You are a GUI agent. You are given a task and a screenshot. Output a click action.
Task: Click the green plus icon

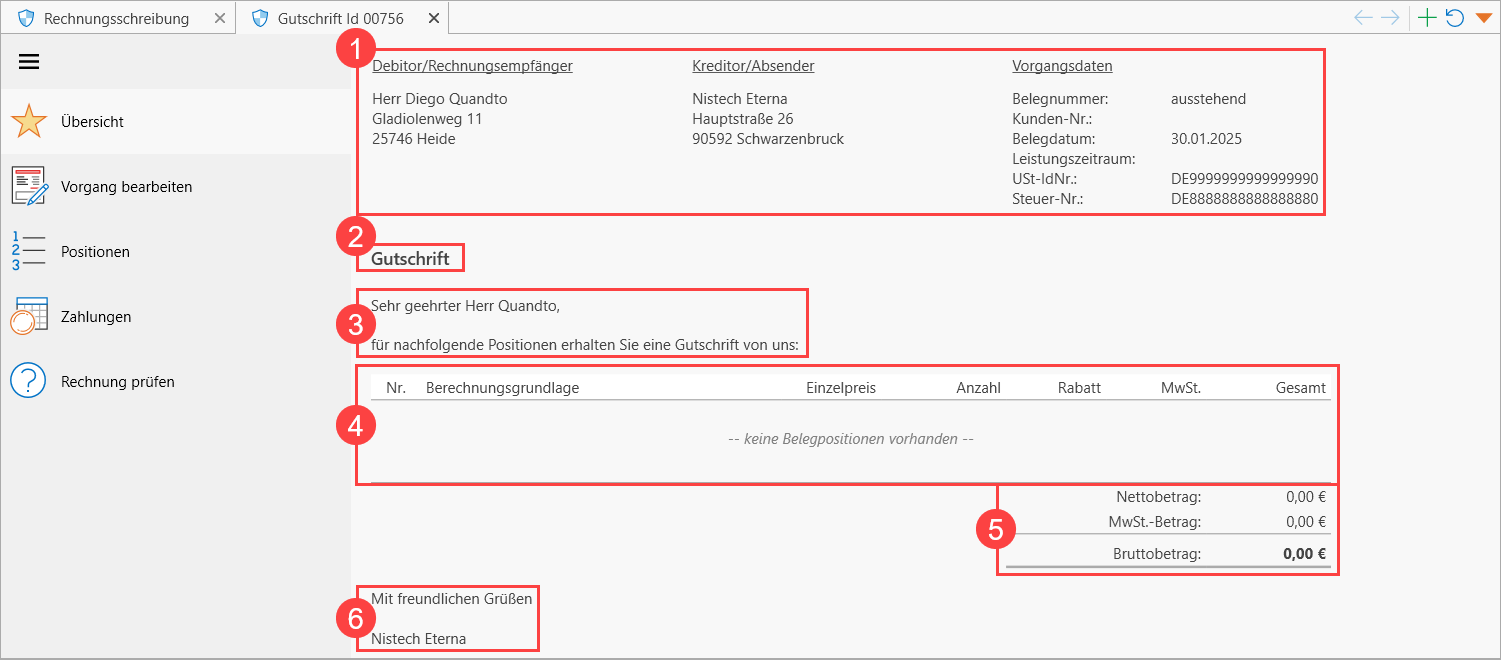(x=1428, y=18)
